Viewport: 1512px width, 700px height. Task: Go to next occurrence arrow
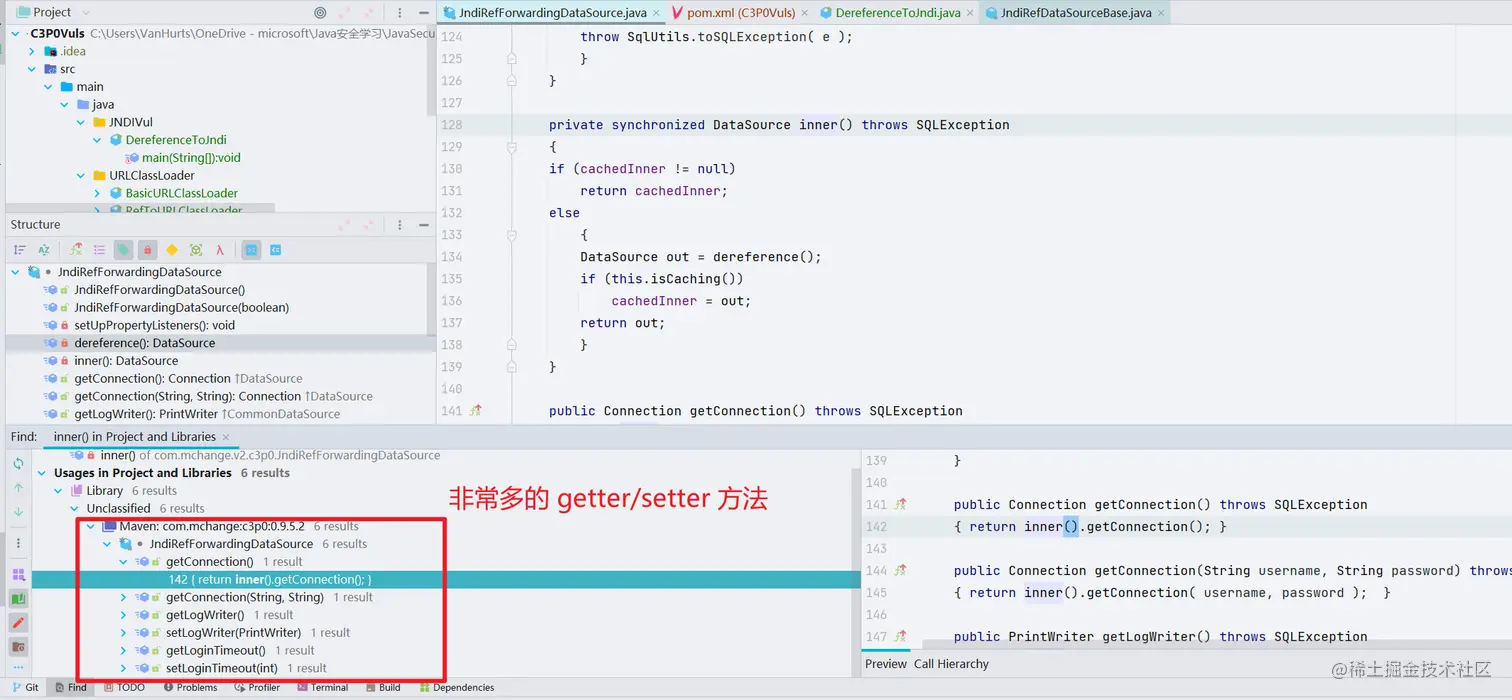coord(18,512)
